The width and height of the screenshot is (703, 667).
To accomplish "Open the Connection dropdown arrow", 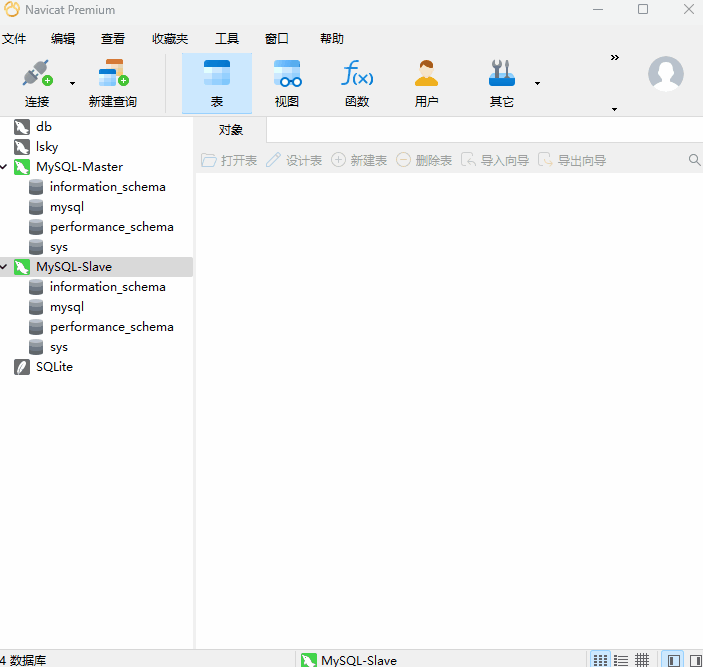I will pyautogui.click(x=72, y=83).
